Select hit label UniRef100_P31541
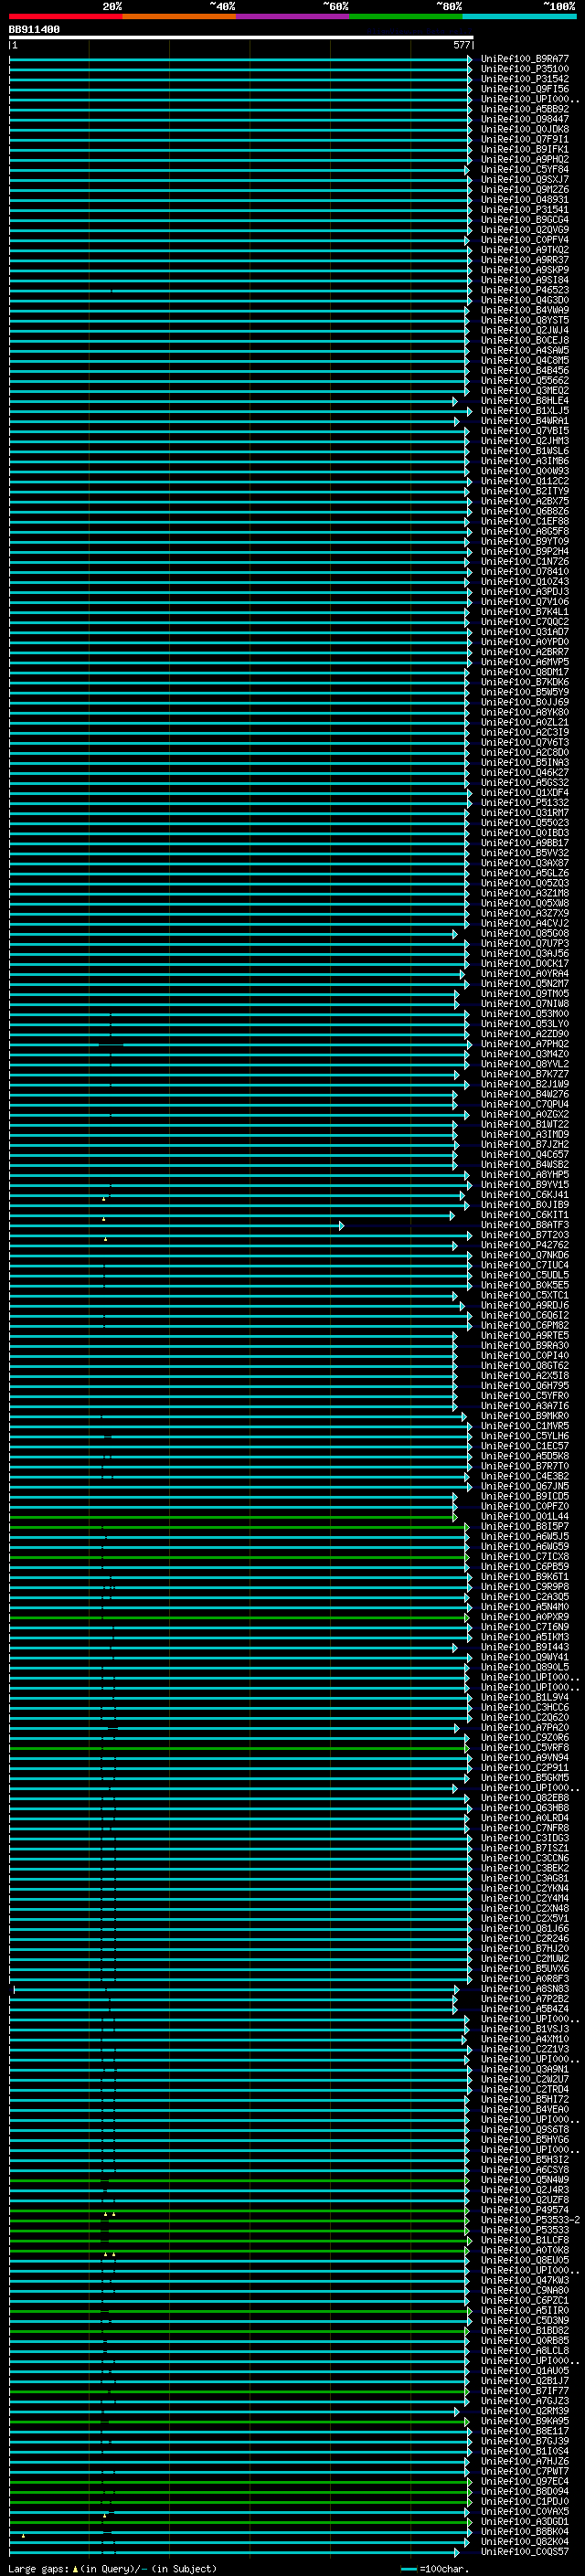The height and width of the screenshot is (2576, 585). point(525,209)
